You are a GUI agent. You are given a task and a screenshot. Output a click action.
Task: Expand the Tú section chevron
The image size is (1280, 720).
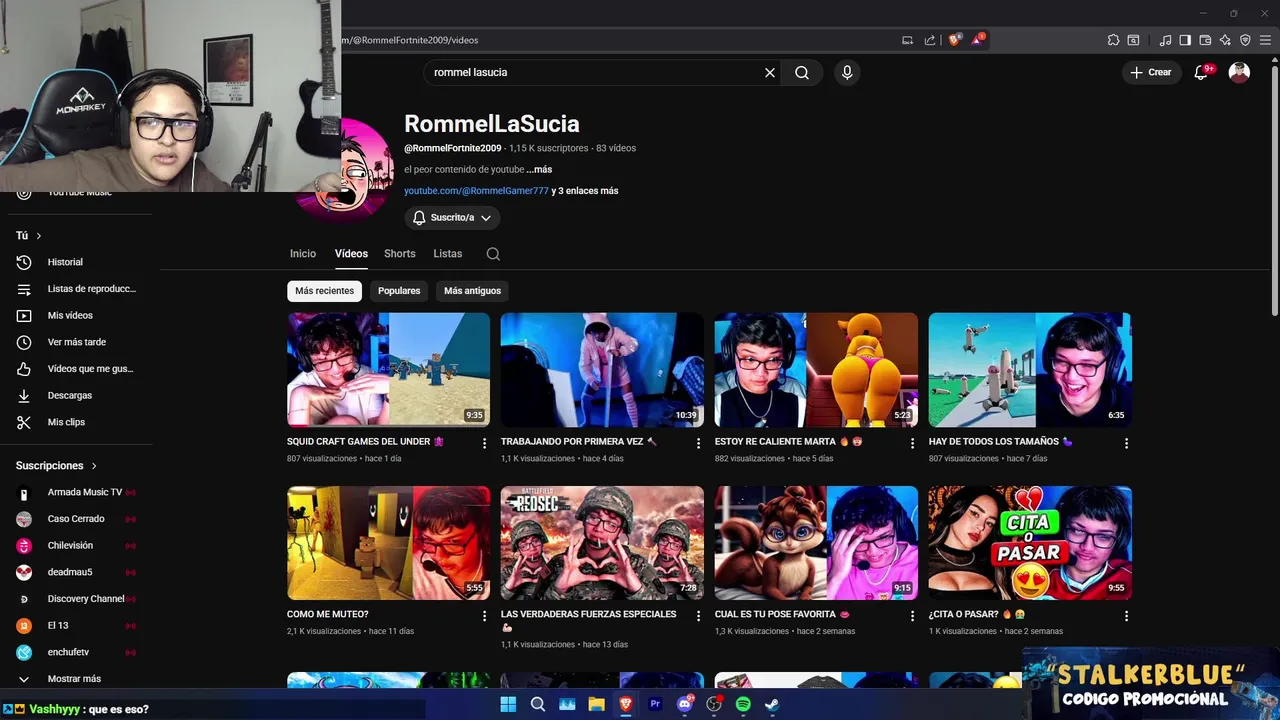click(x=39, y=236)
